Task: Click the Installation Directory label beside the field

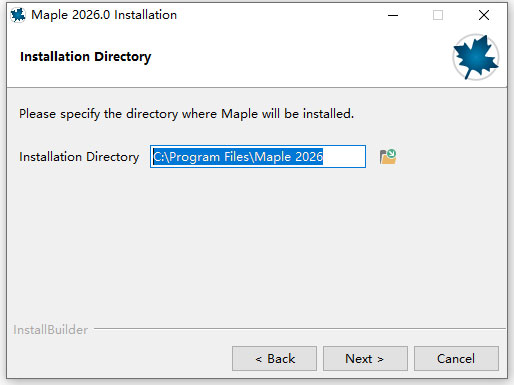Action: (x=79, y=157)
